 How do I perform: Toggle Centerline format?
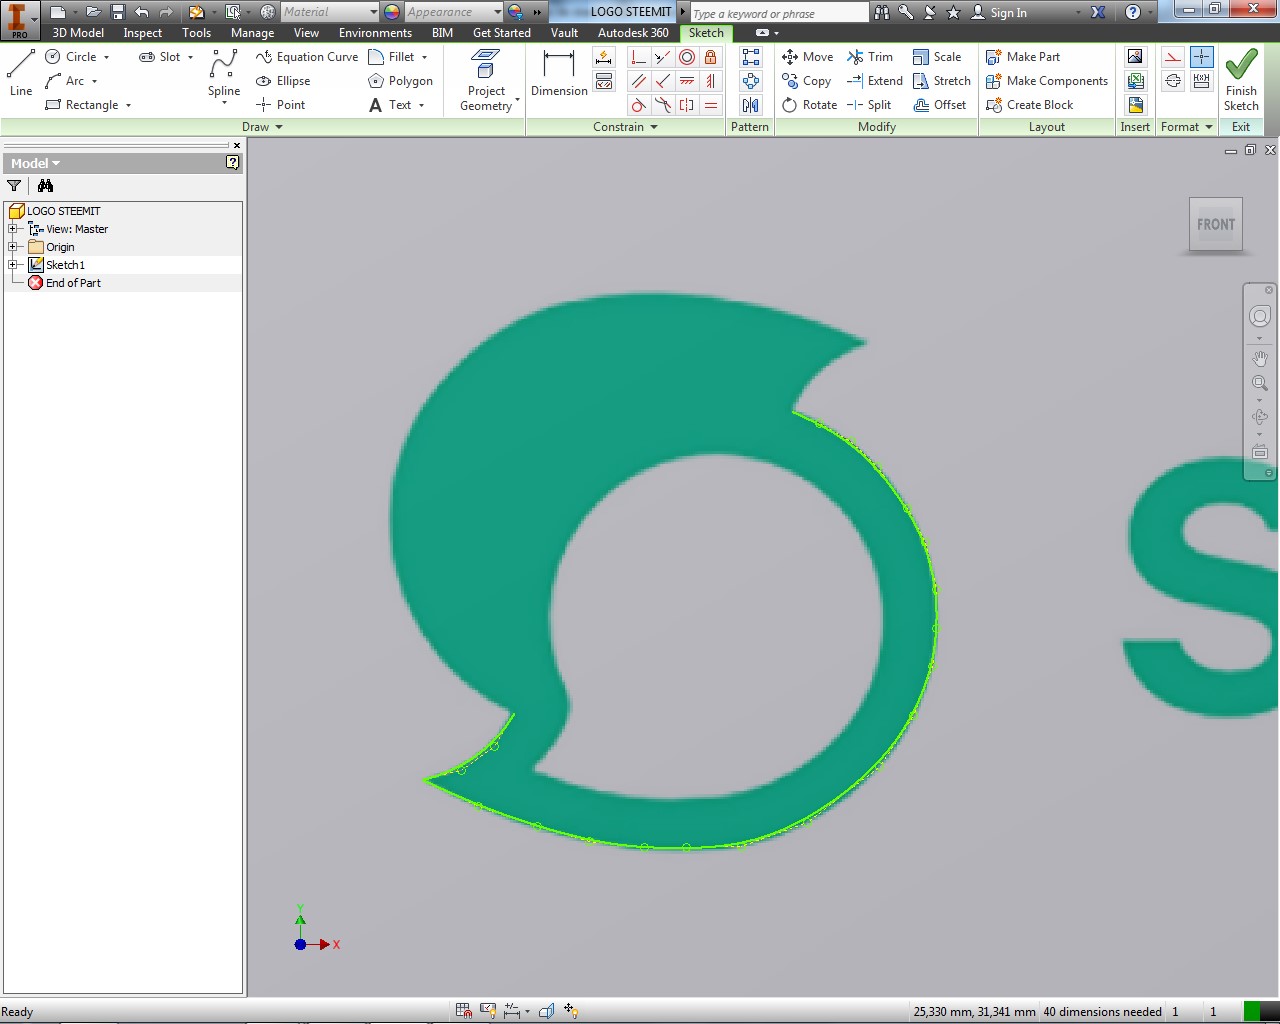click(x=1173, y=81)
